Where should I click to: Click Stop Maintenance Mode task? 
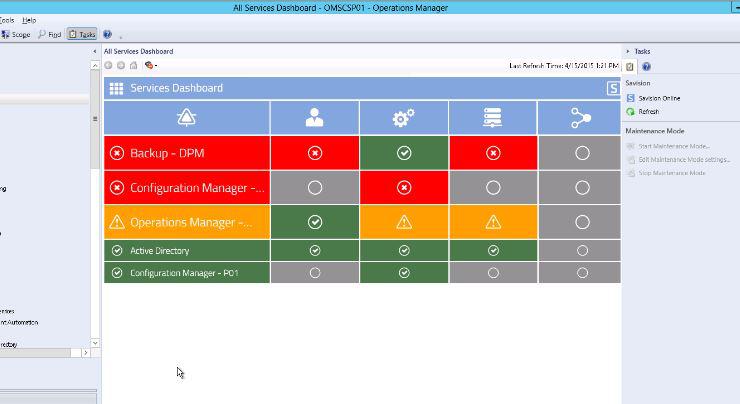[x=672, y=173]
